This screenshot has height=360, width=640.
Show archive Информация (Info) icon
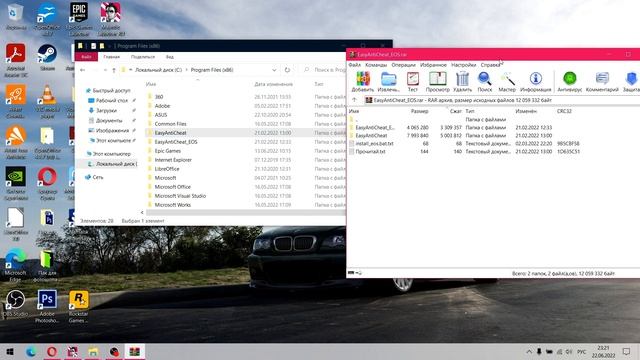[536, 81]
